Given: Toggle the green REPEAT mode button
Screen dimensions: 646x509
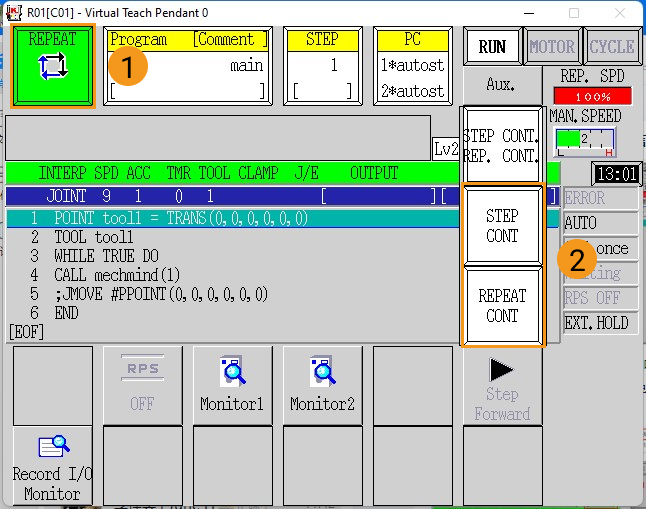Looking at the screenshot, I should pyautogui.click(x=53, y=66).
